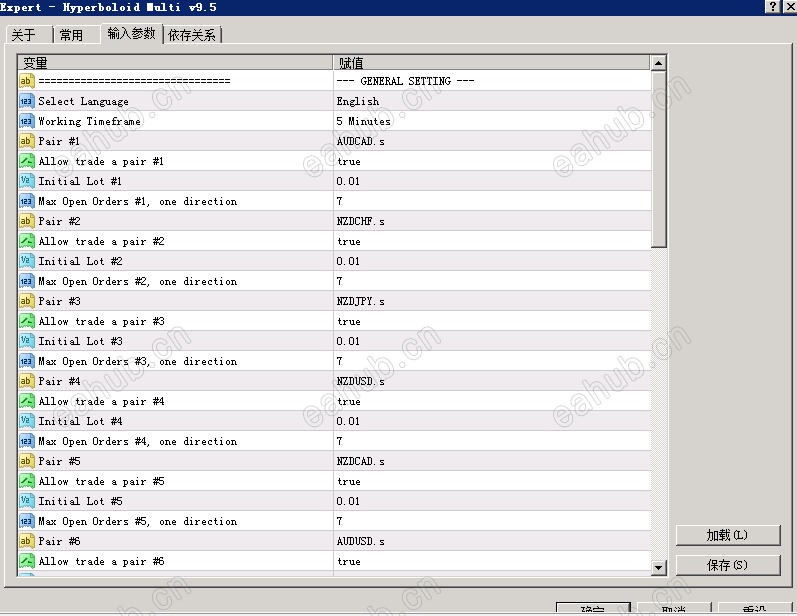Click the string icon beside Pair #1
Viewport: 797px width, 616px height.
[26, 141]
